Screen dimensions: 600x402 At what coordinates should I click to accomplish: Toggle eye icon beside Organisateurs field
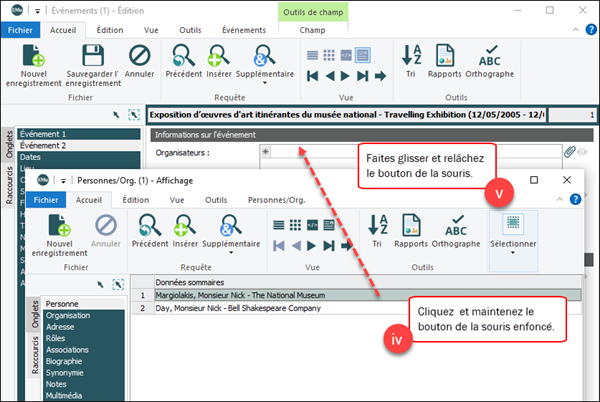pyautogui.click(x=584, y=152)
